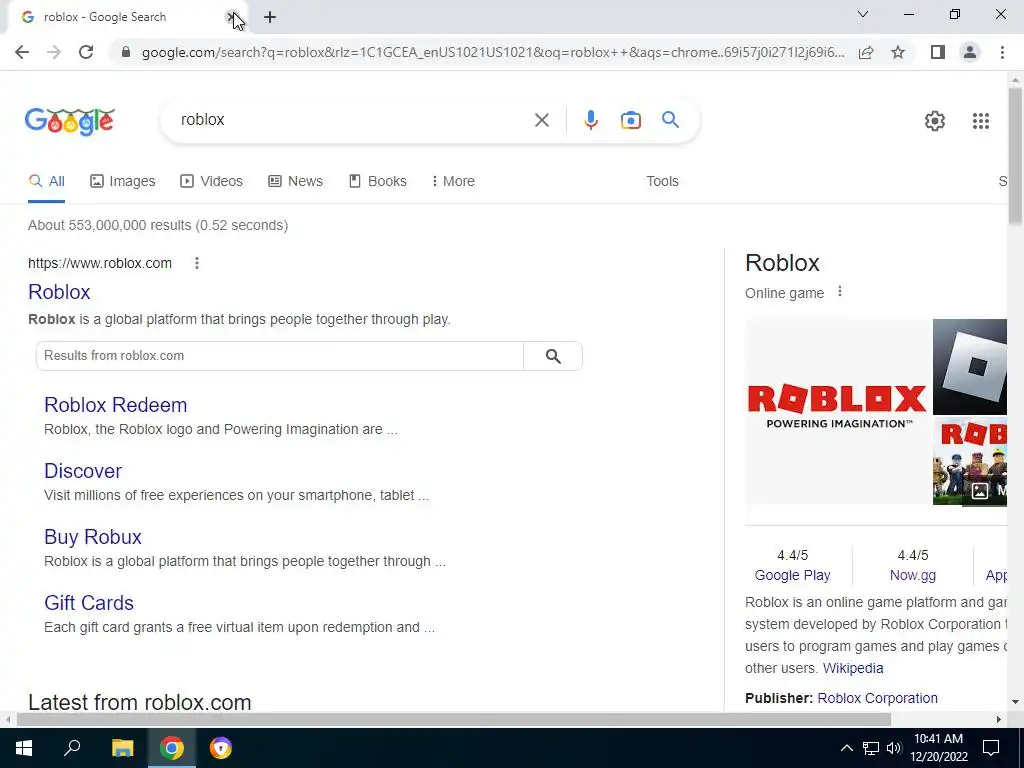The height and width of the screenshot is (768, 1024).
Task: Switch to Videos results tab
Action: [212, 181]
